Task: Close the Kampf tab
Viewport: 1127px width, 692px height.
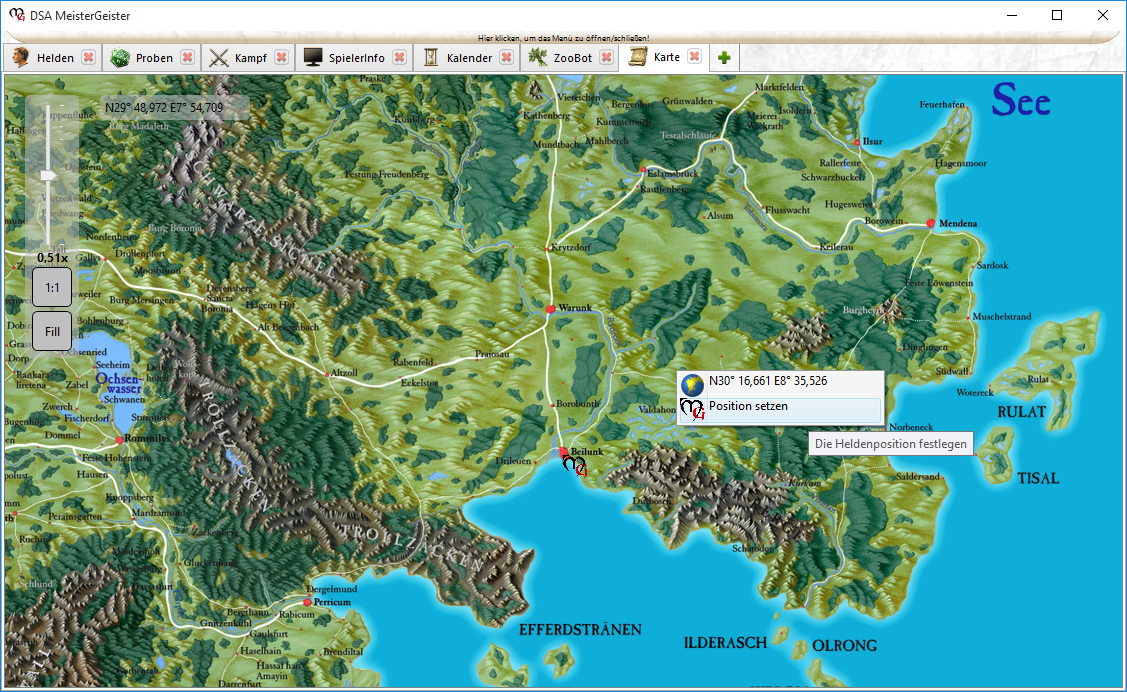Action: [282, 57]
